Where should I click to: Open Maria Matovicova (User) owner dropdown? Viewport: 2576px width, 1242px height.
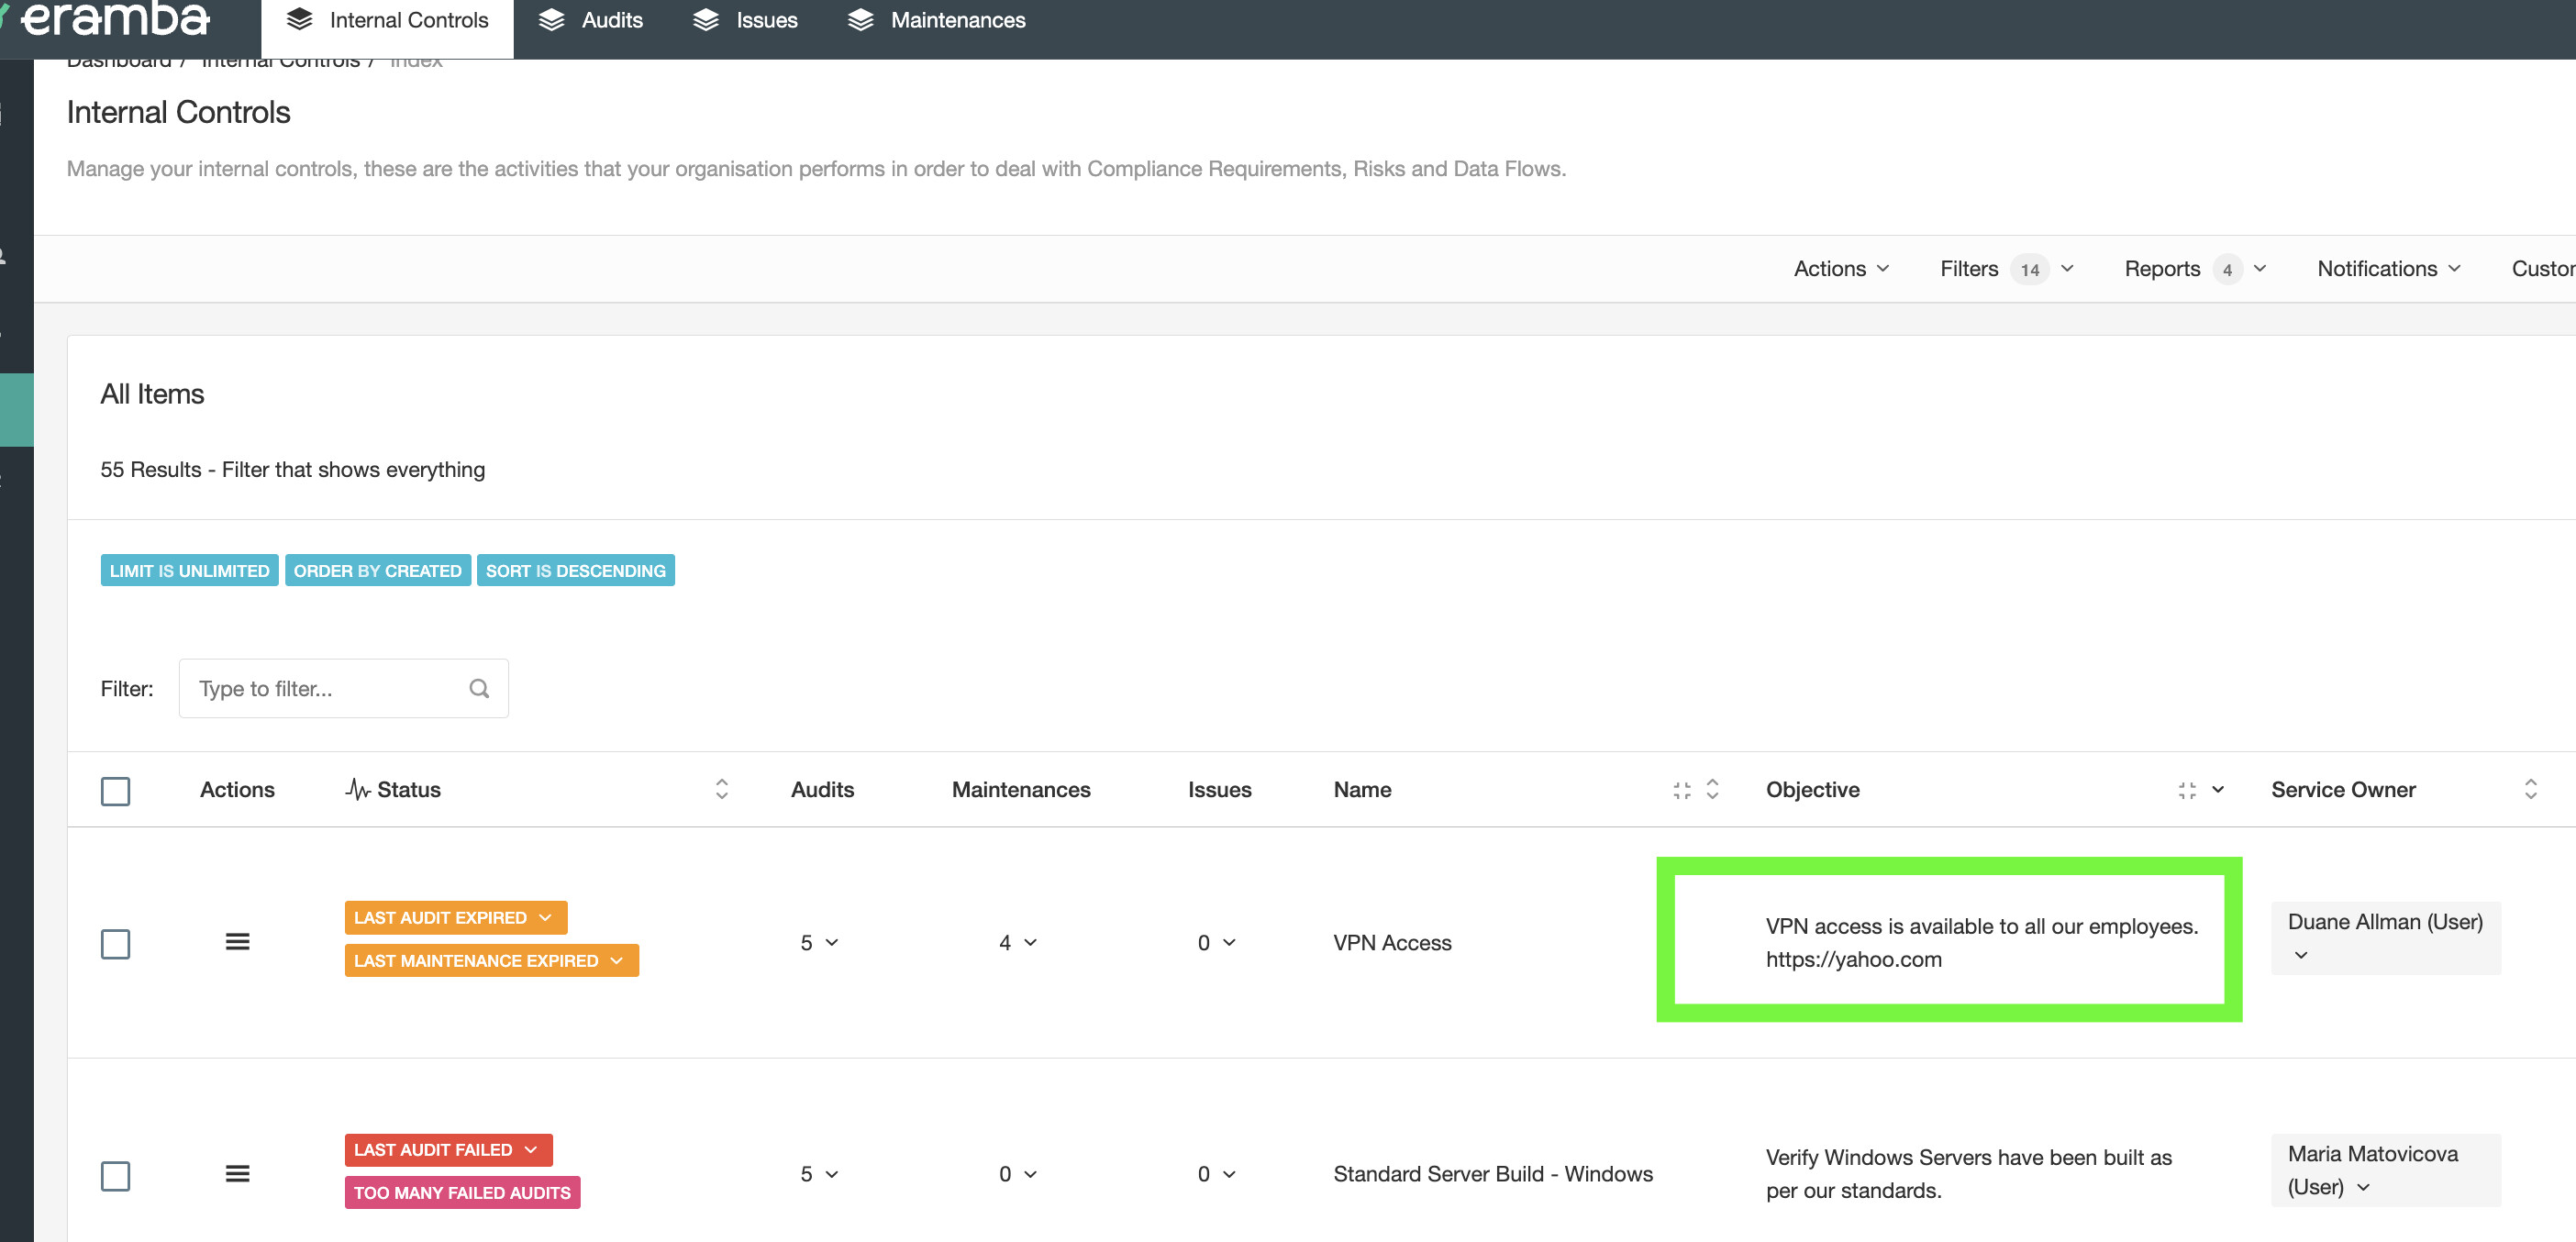pyautogui.click(x=2385, y=1170)
